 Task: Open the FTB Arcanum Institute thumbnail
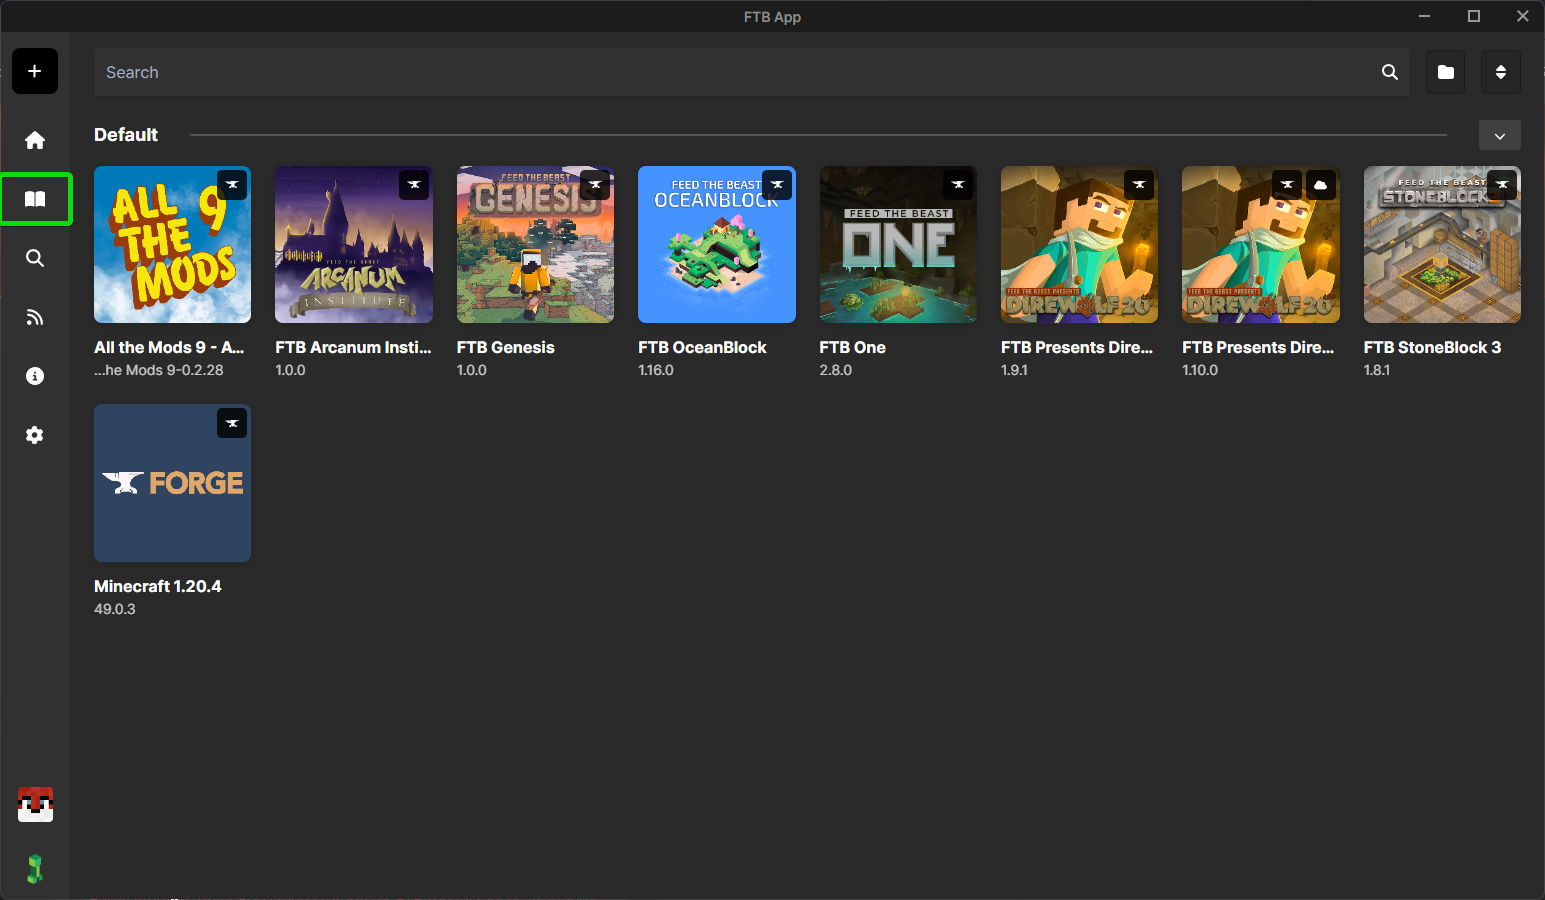click(x=354, y=245)
